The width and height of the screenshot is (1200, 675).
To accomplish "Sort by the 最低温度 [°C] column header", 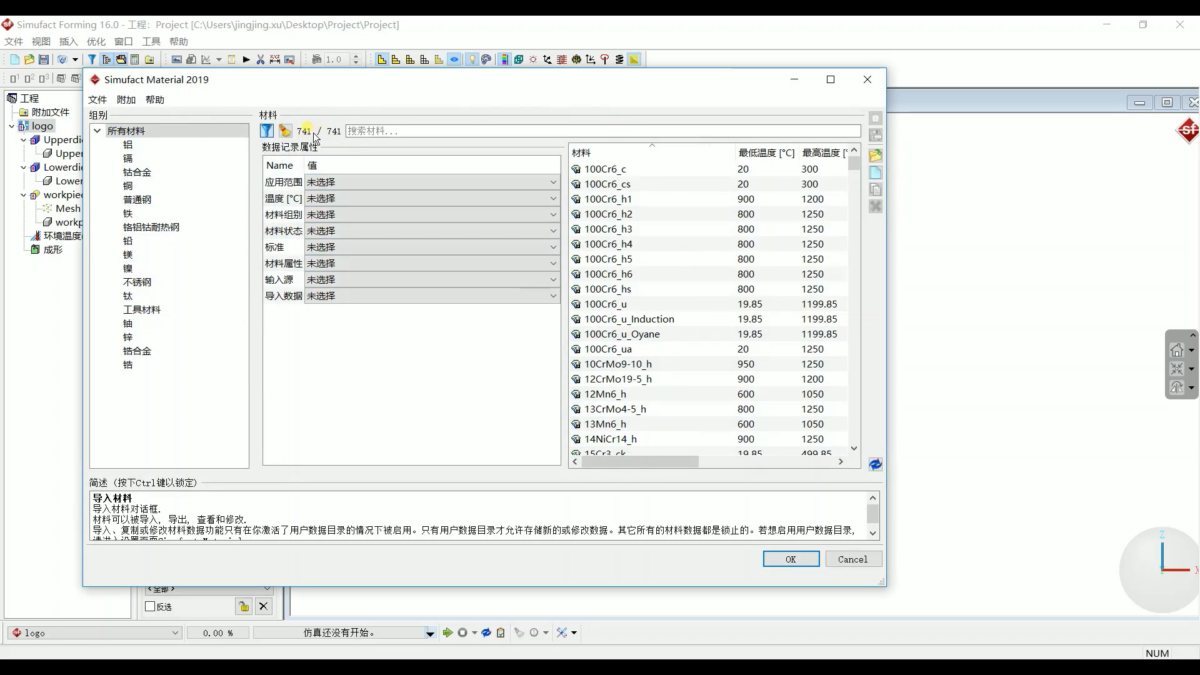I will [x=766, y=153].
